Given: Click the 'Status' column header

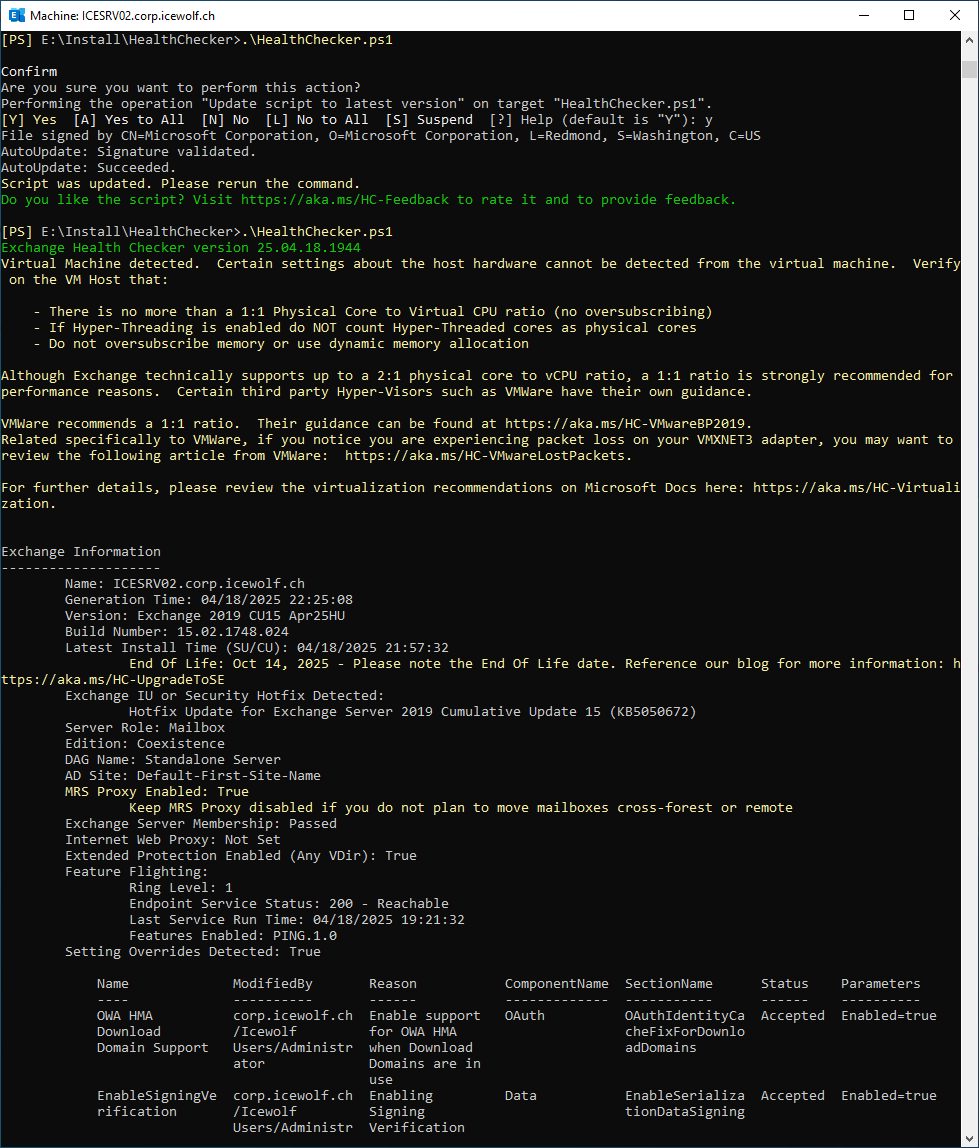Looking at the screenshot, I should coord(784,984).
